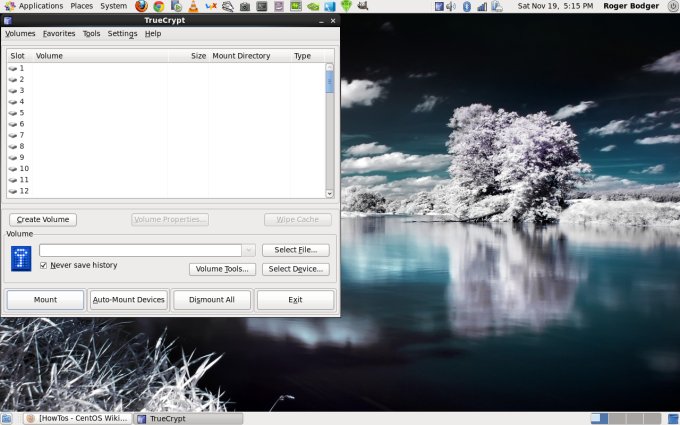Image resolution: width=680 pixels, height=425 pixels.
Task: Click the slot list vertical scrollbar
Action: point(330,130)
